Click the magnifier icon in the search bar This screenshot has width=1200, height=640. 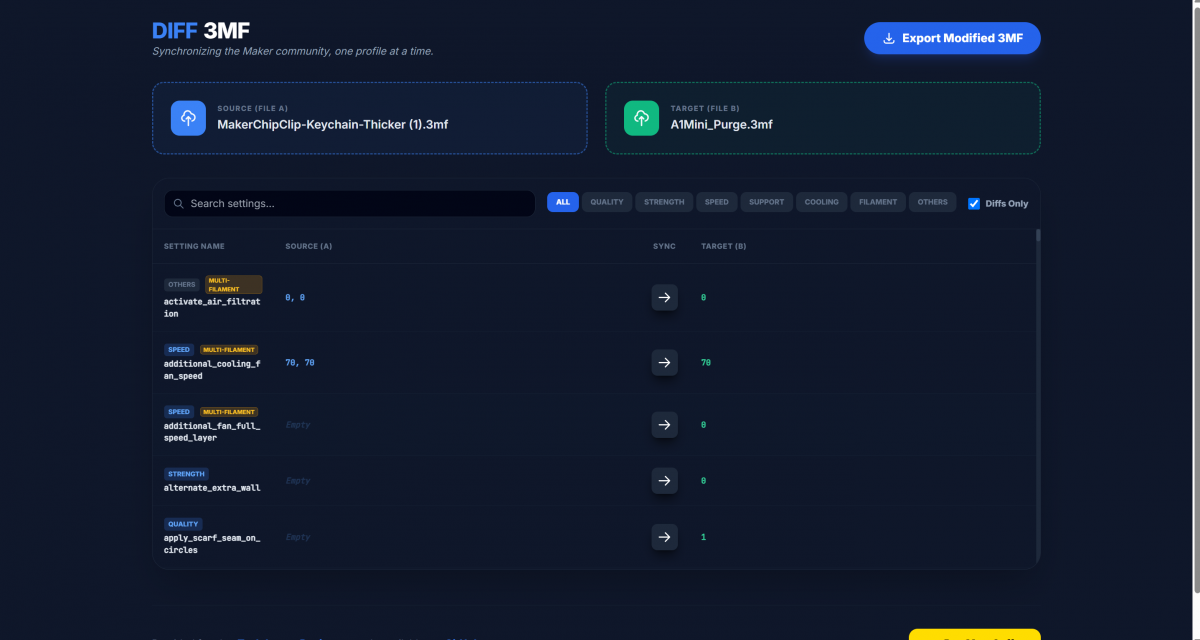(x=179, y=204)
